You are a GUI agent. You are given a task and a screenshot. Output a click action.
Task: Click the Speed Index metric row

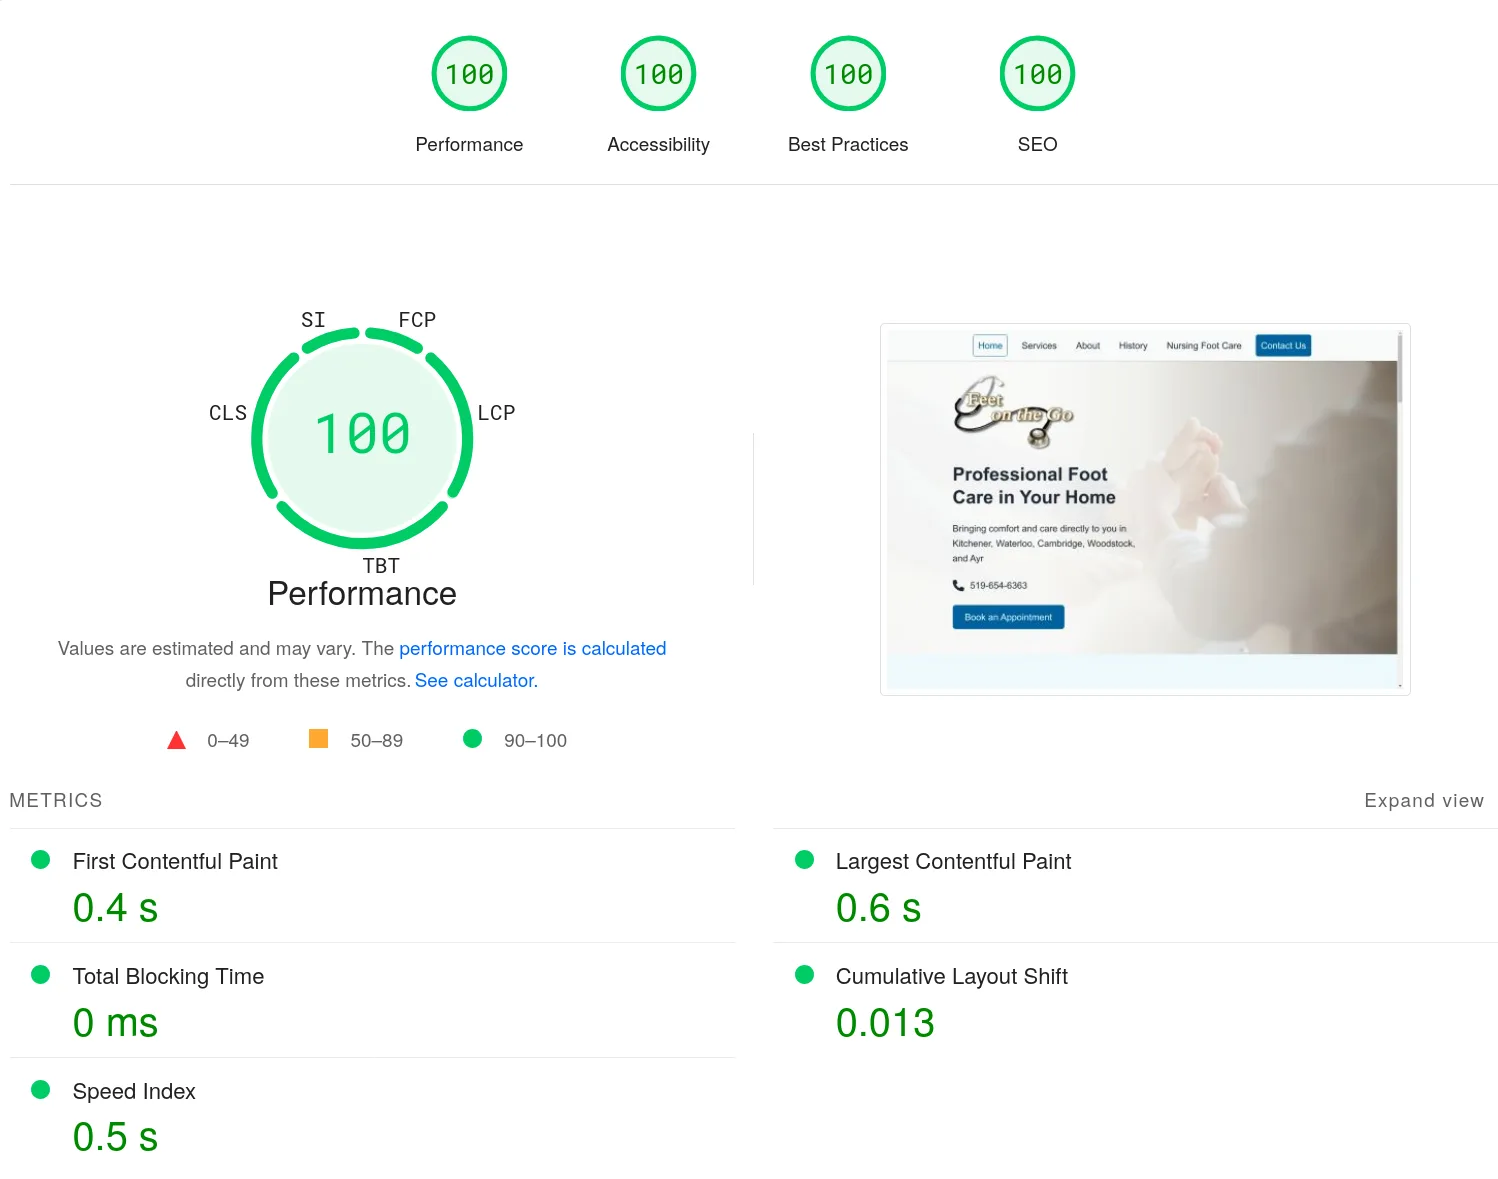point(373,1116)
